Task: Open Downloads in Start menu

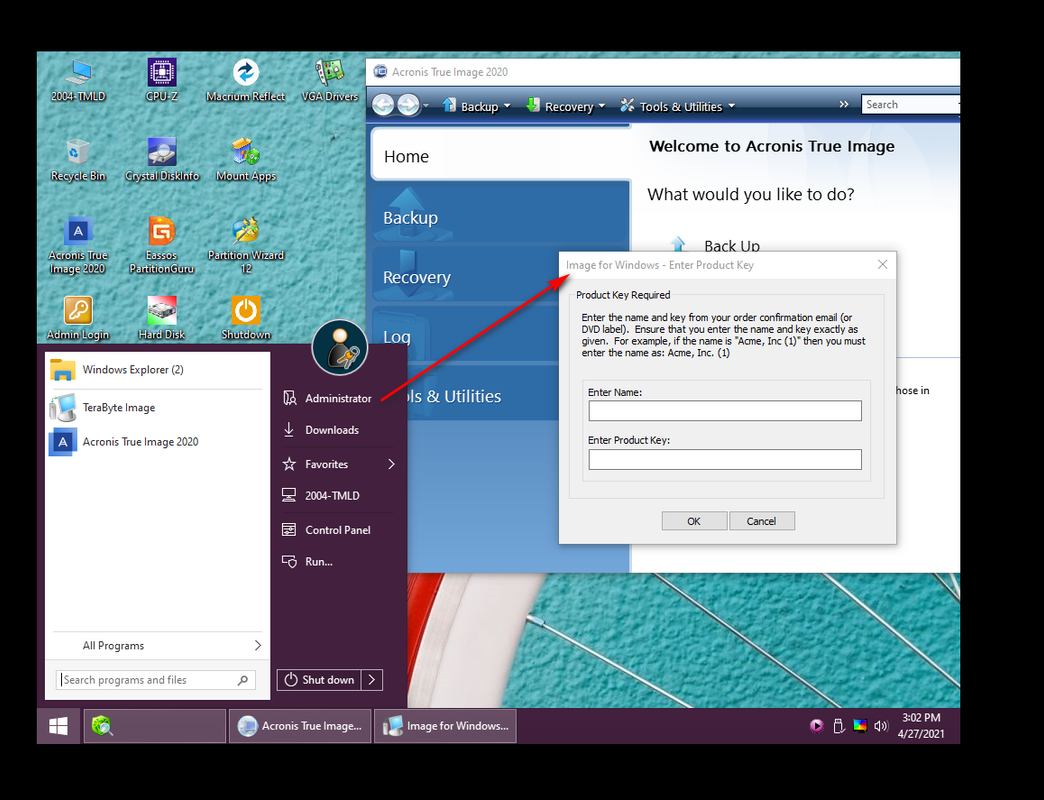Action: [x=338, y=430]
